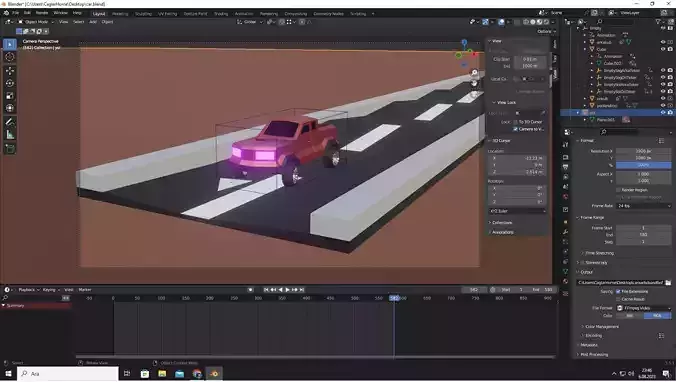The image size is (676, 382).
Task: Open the Render menu
Action: (x=42, y=13)
